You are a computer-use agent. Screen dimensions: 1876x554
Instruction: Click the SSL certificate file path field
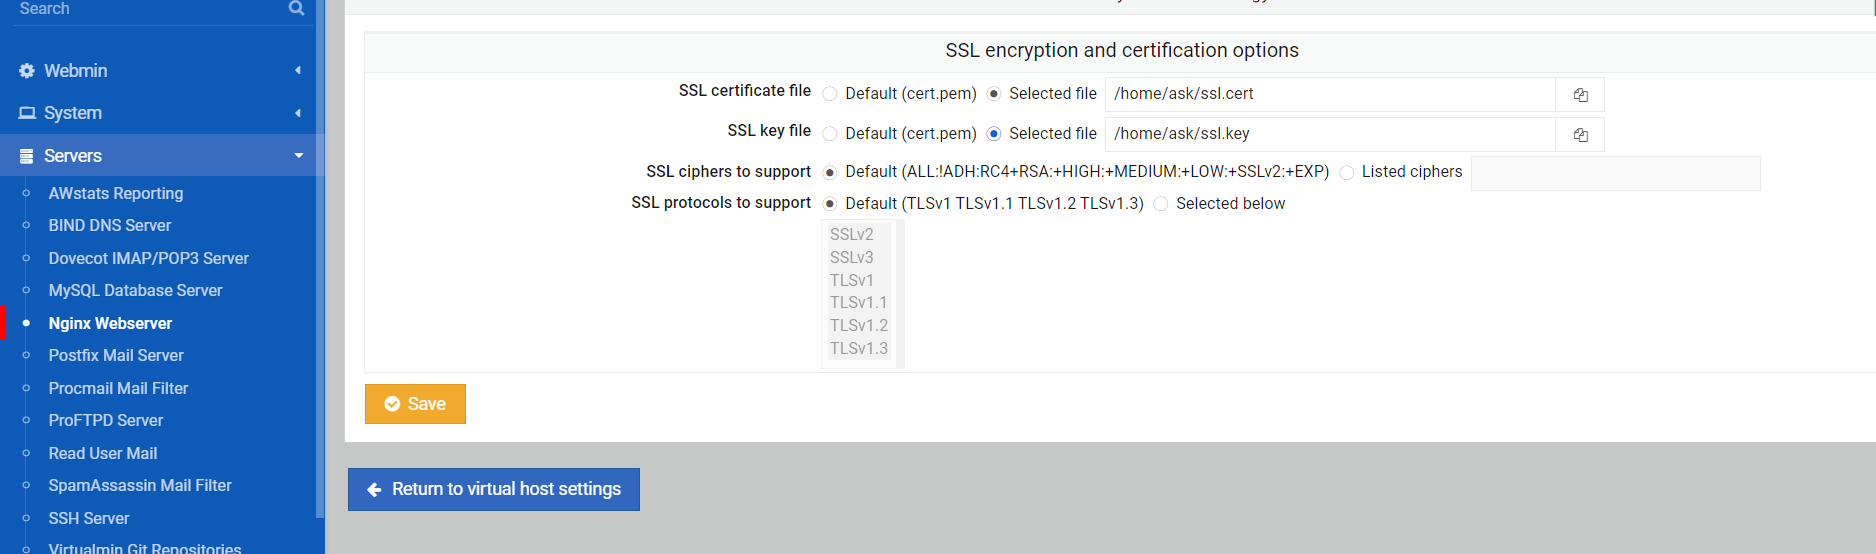(x=1330, y=94)
